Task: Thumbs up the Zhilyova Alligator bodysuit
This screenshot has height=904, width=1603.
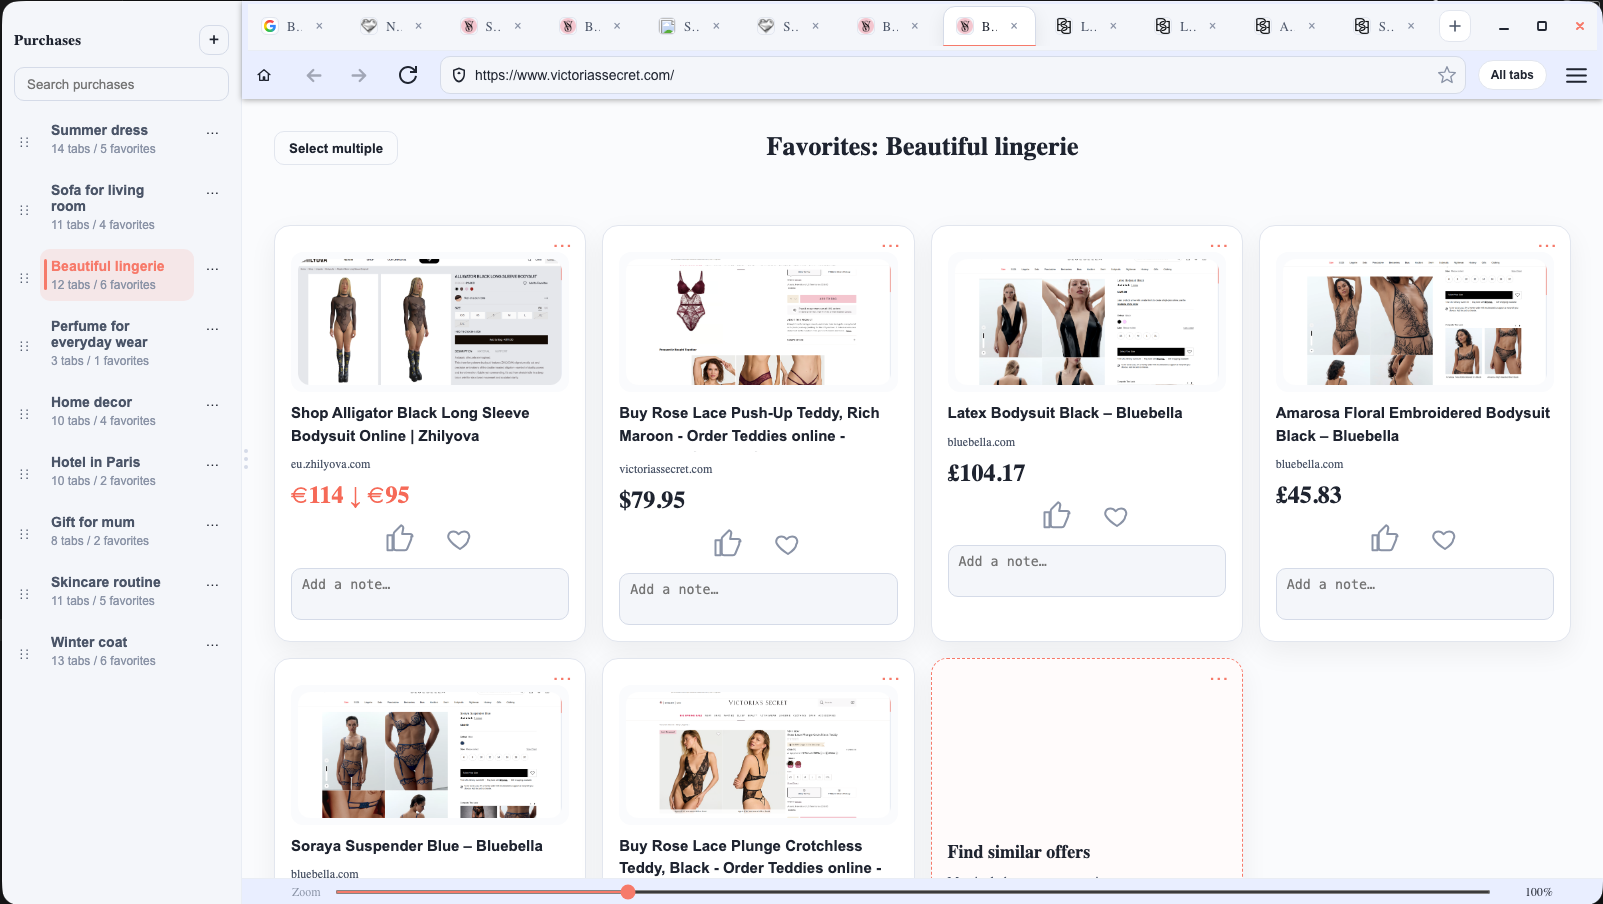Action: tap(400, 539)
